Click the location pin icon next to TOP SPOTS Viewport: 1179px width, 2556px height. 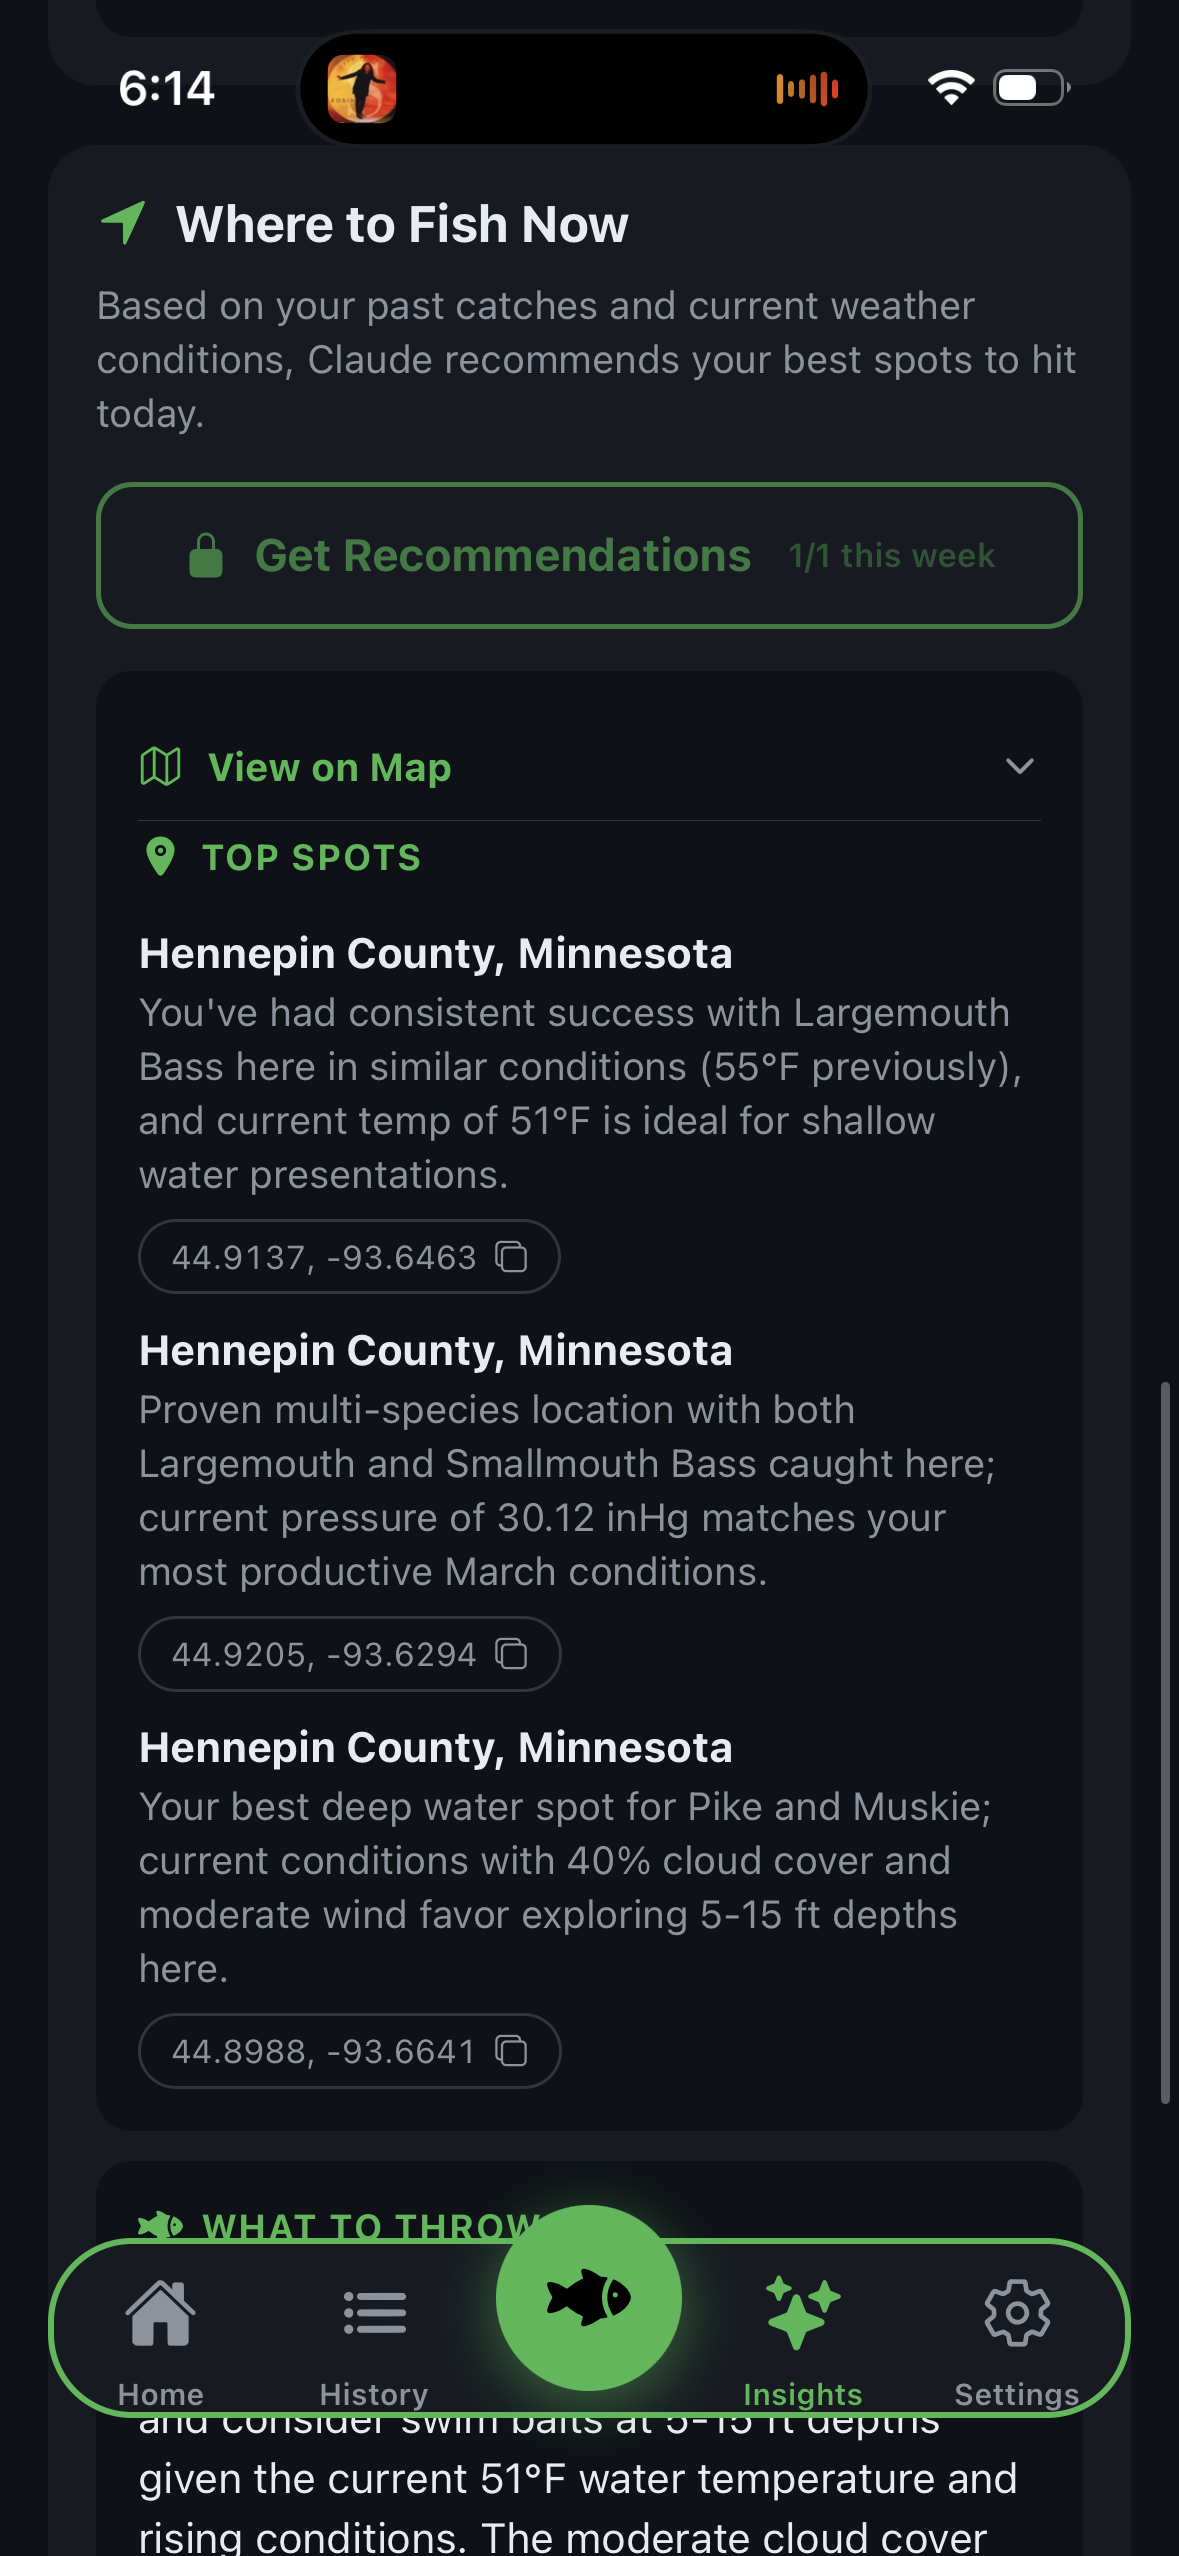point(163,856)
